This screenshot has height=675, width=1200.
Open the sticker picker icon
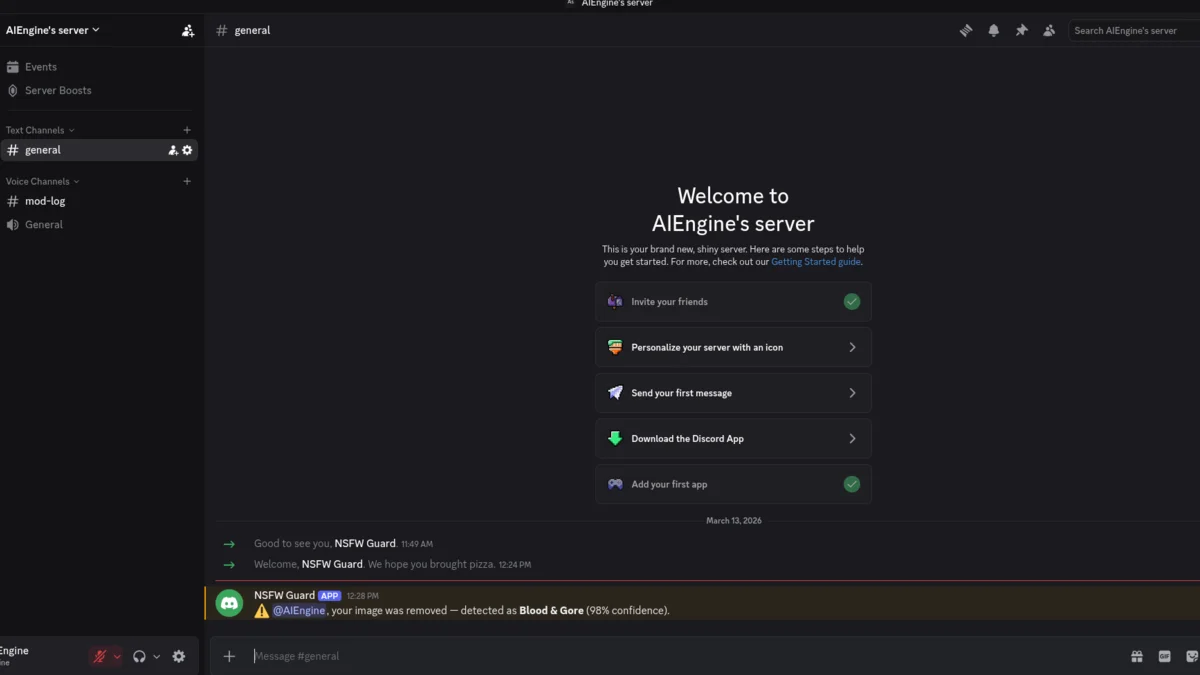1191,656
